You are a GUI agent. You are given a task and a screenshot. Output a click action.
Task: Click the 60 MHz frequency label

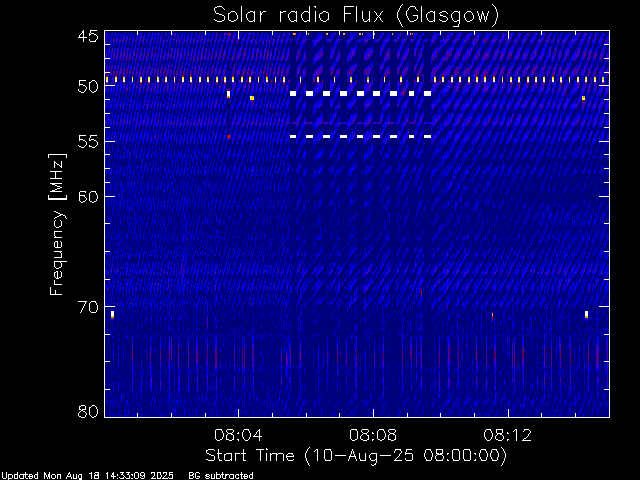[88, 196]
